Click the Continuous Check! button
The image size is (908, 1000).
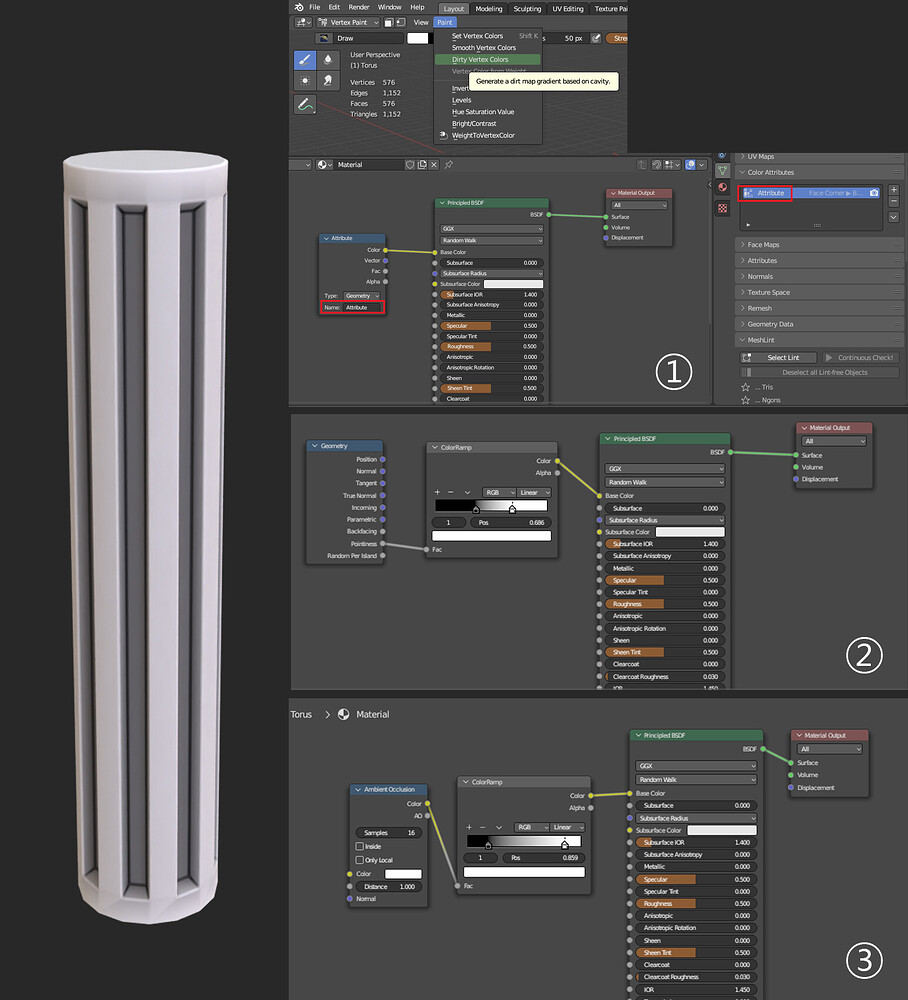[860, 357]
